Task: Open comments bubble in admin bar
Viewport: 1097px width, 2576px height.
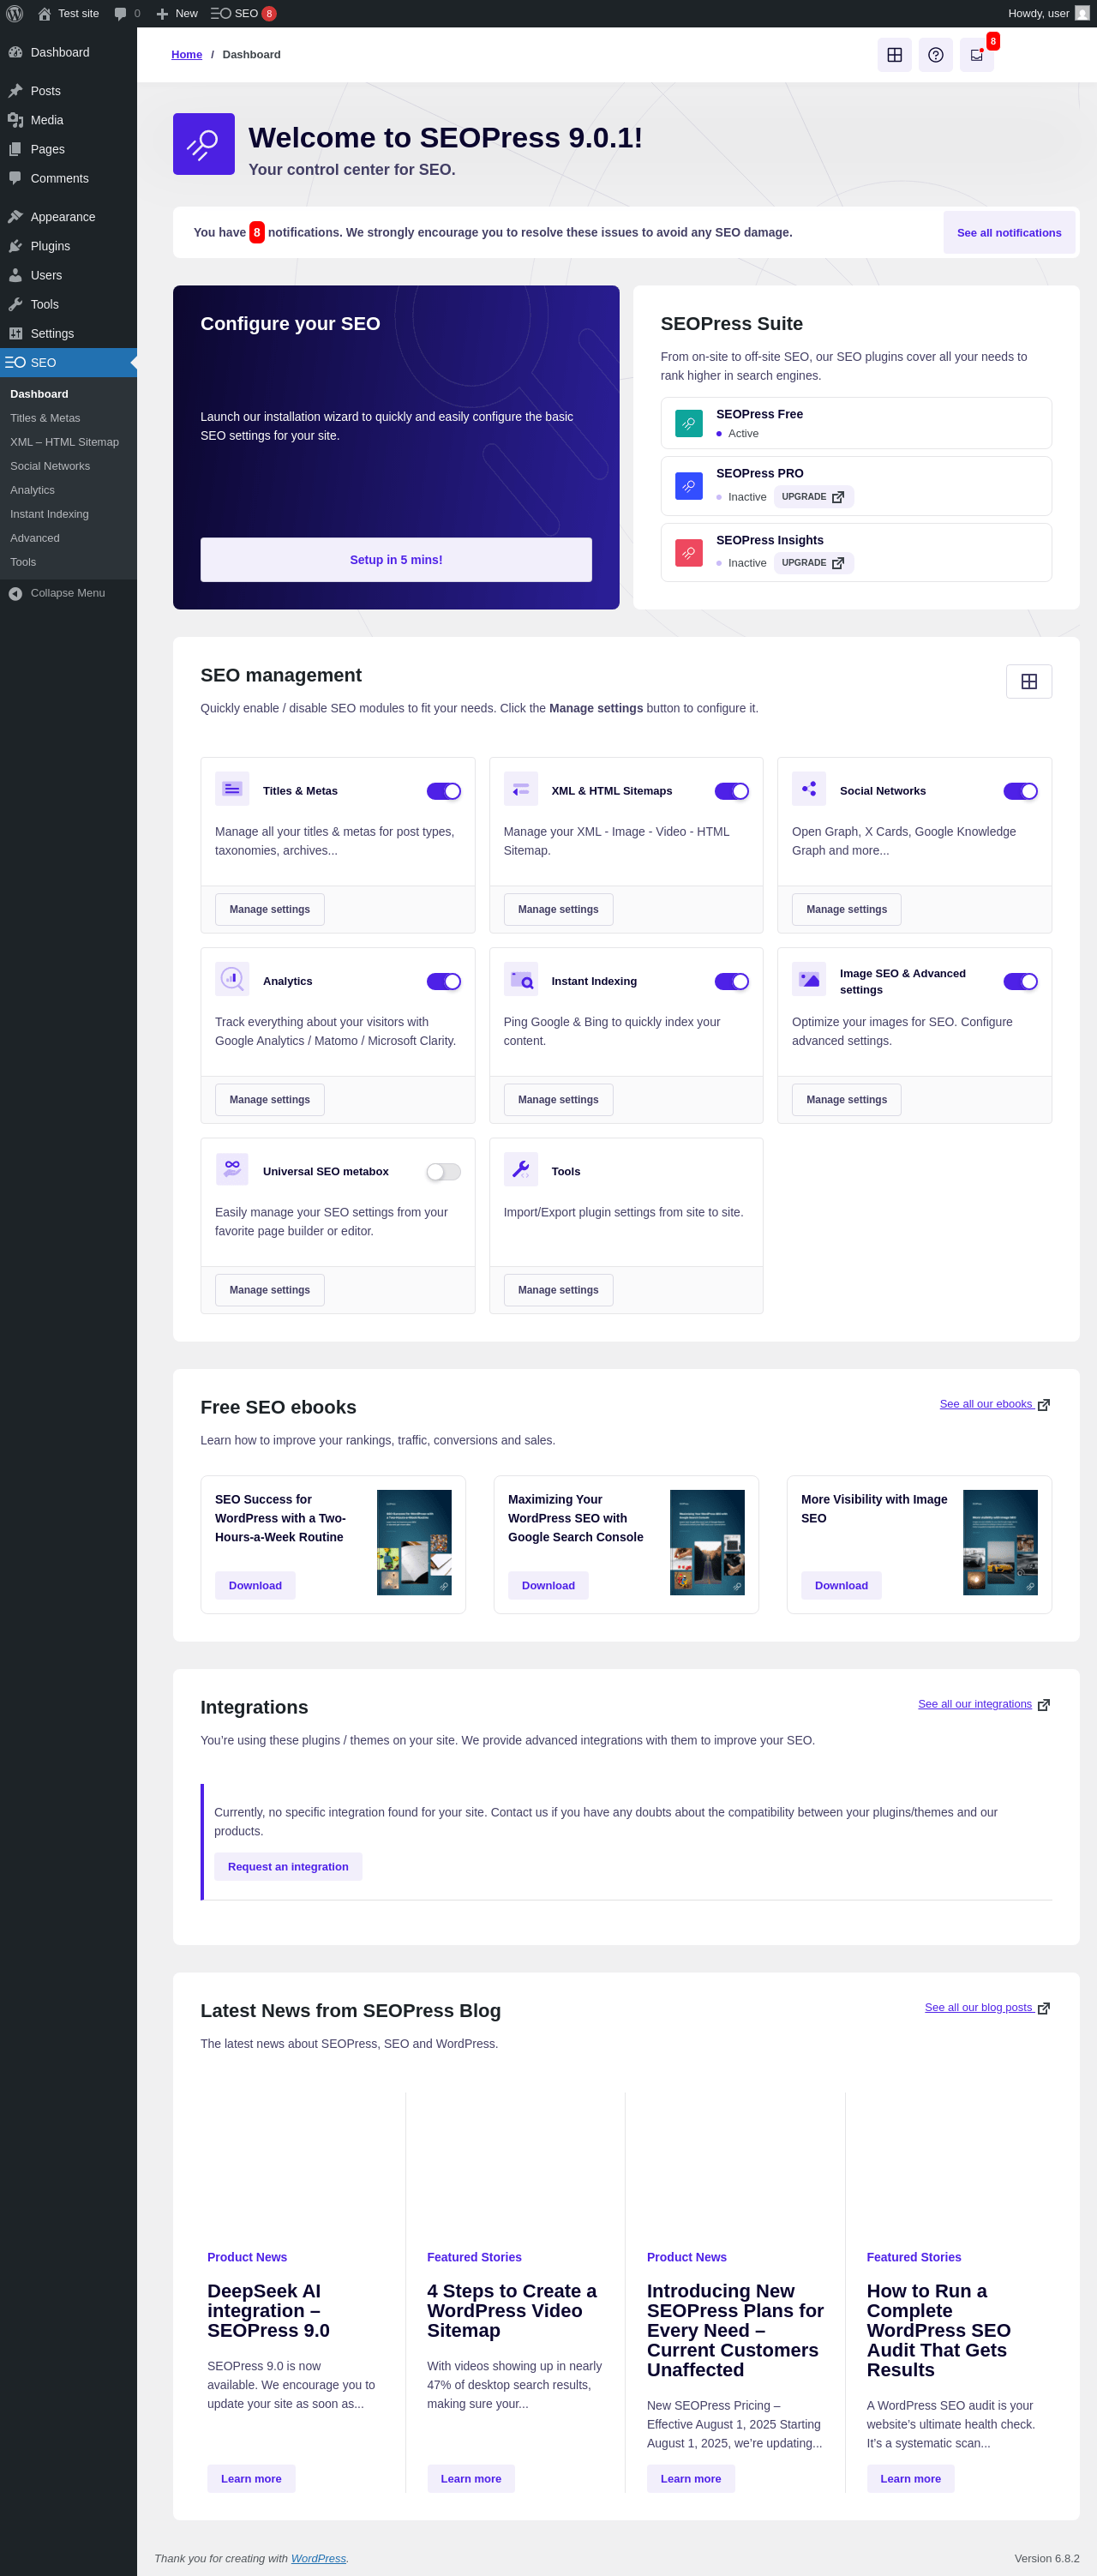Action: (121, 14)
